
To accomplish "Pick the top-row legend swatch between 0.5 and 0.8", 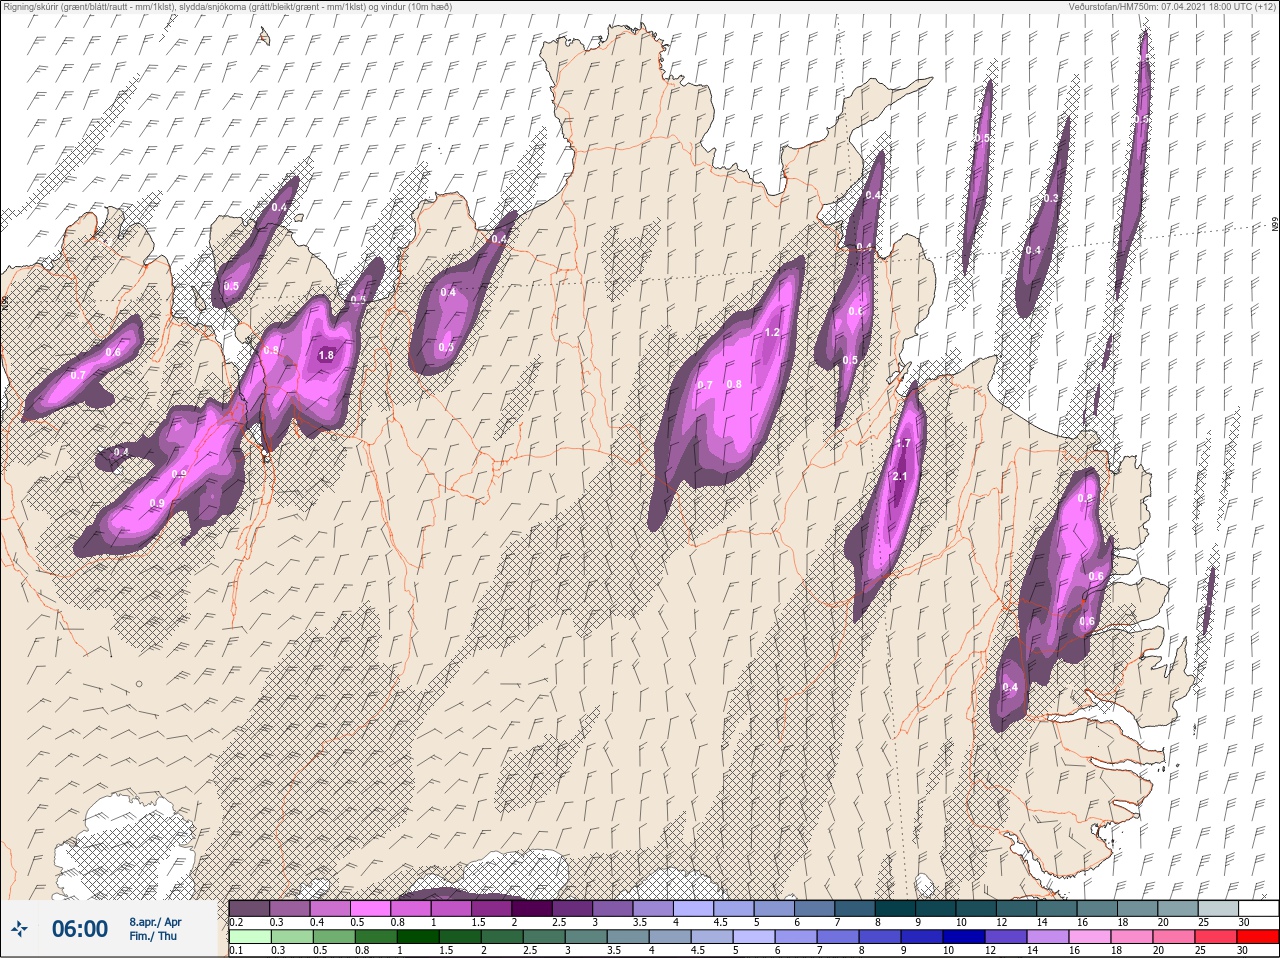I will coord(371,908).
